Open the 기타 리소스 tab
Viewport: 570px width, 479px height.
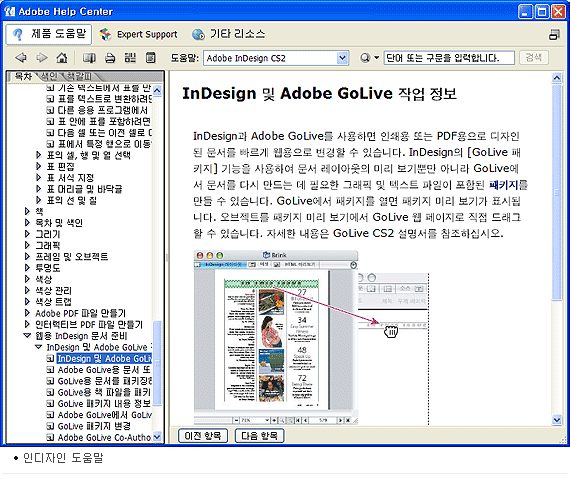(229, 35)
